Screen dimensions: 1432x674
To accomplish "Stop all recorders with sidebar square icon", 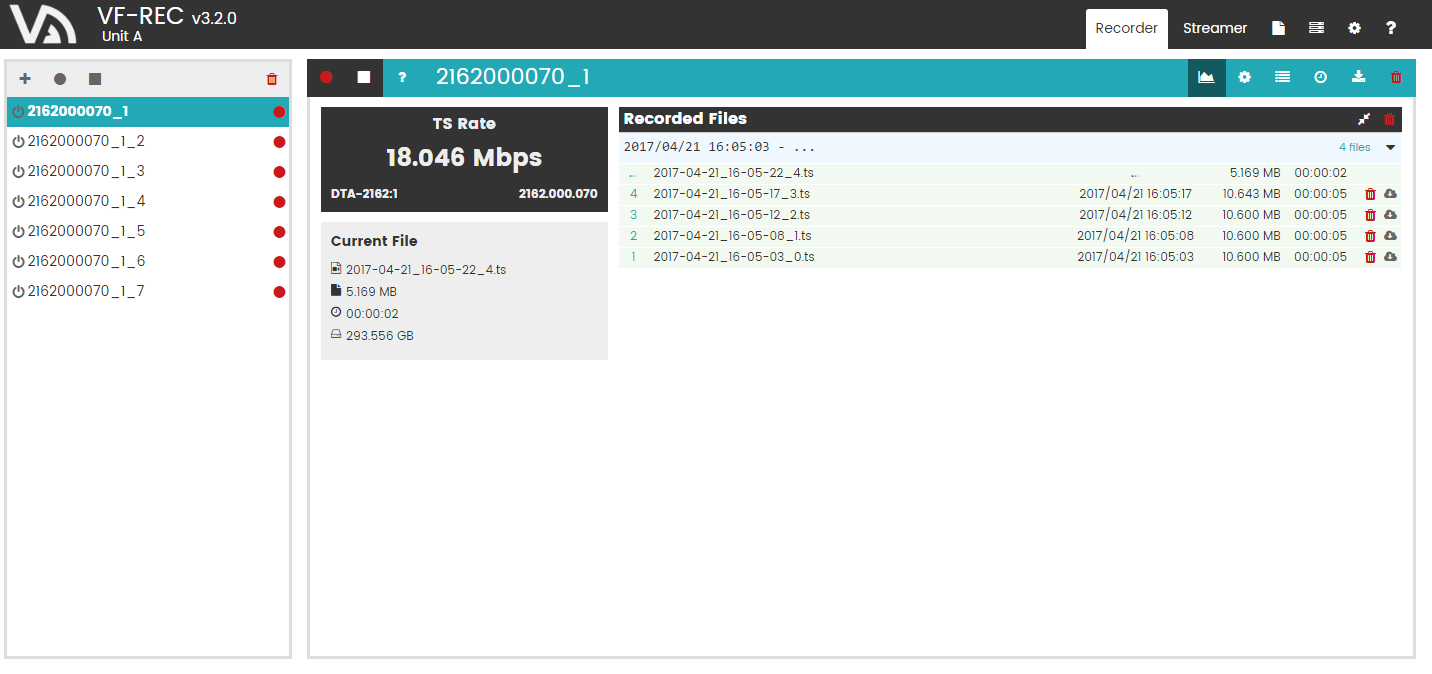I will (x=95, y=79).
